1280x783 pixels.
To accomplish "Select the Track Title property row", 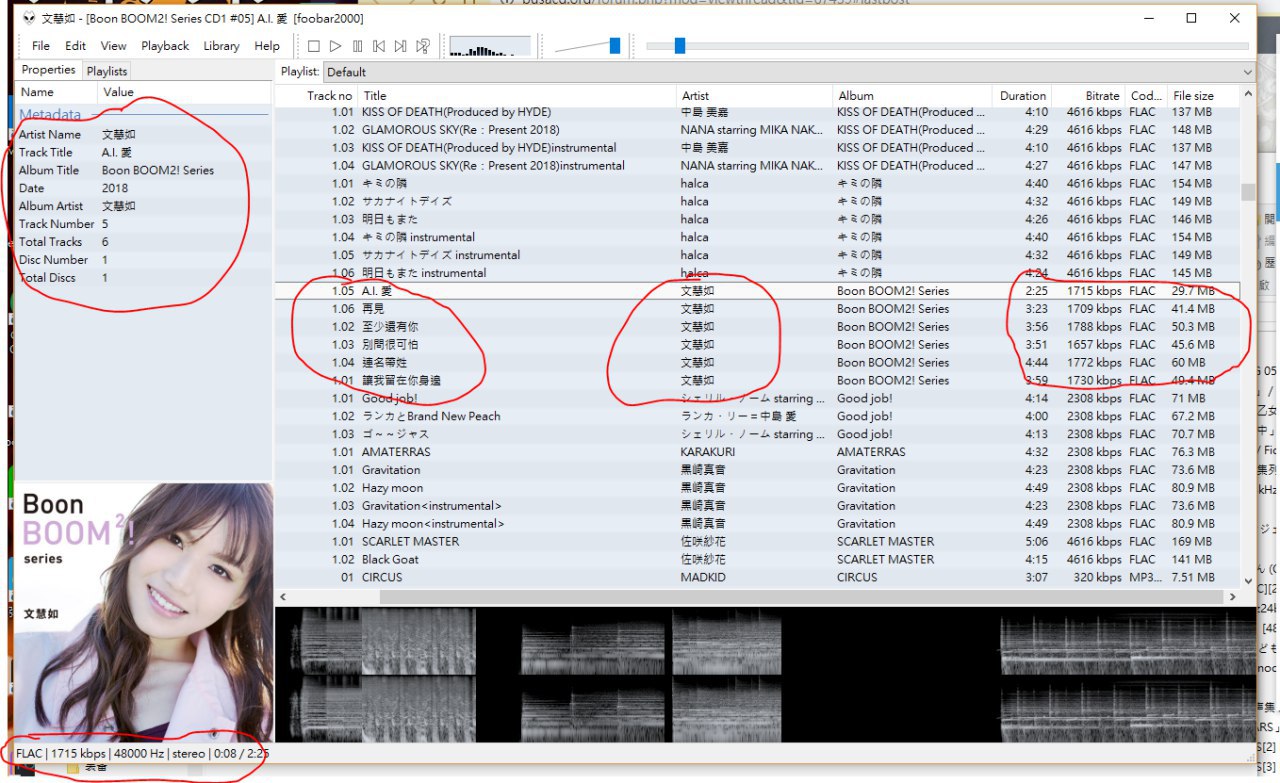I will [x=144, y=152].
